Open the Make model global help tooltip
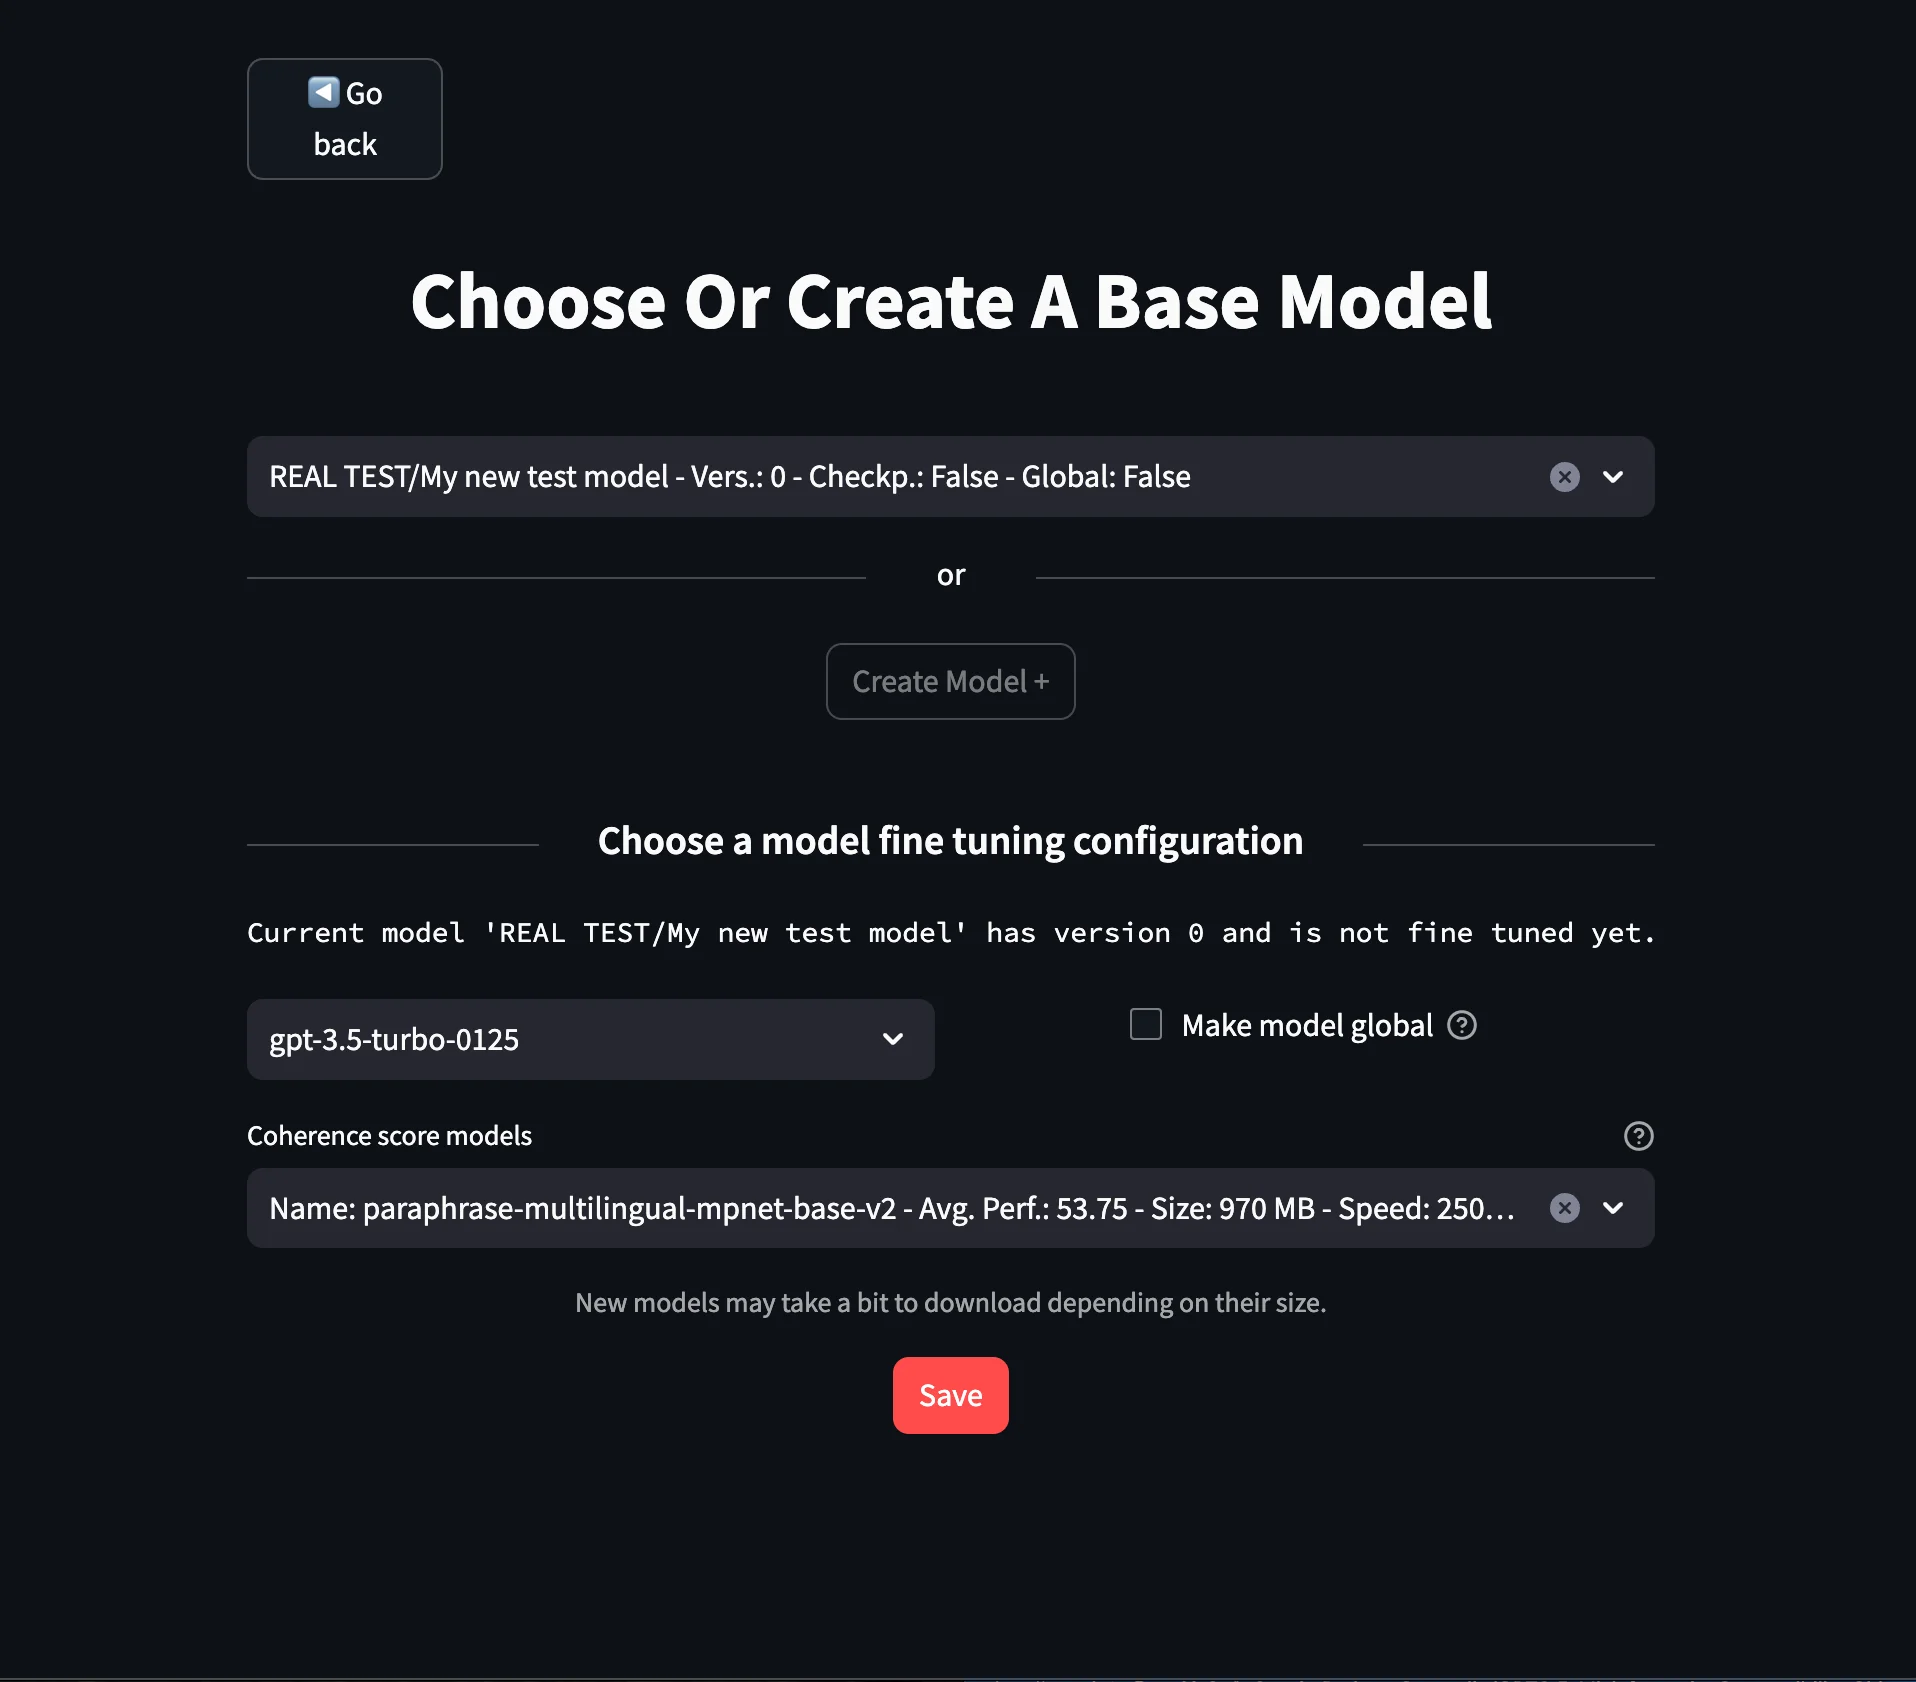 1460,1025
